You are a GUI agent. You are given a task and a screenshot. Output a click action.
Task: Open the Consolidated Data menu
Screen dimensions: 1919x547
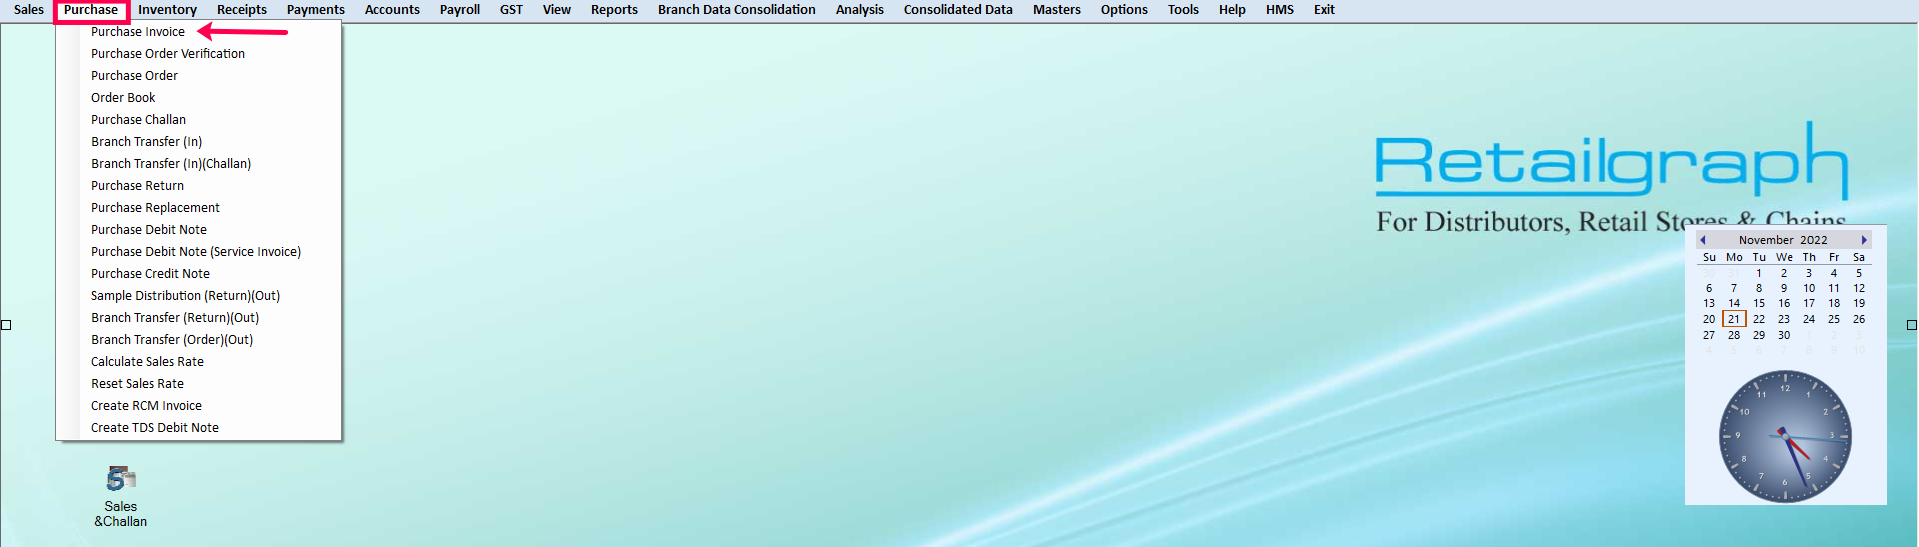(x=958, y=10)
